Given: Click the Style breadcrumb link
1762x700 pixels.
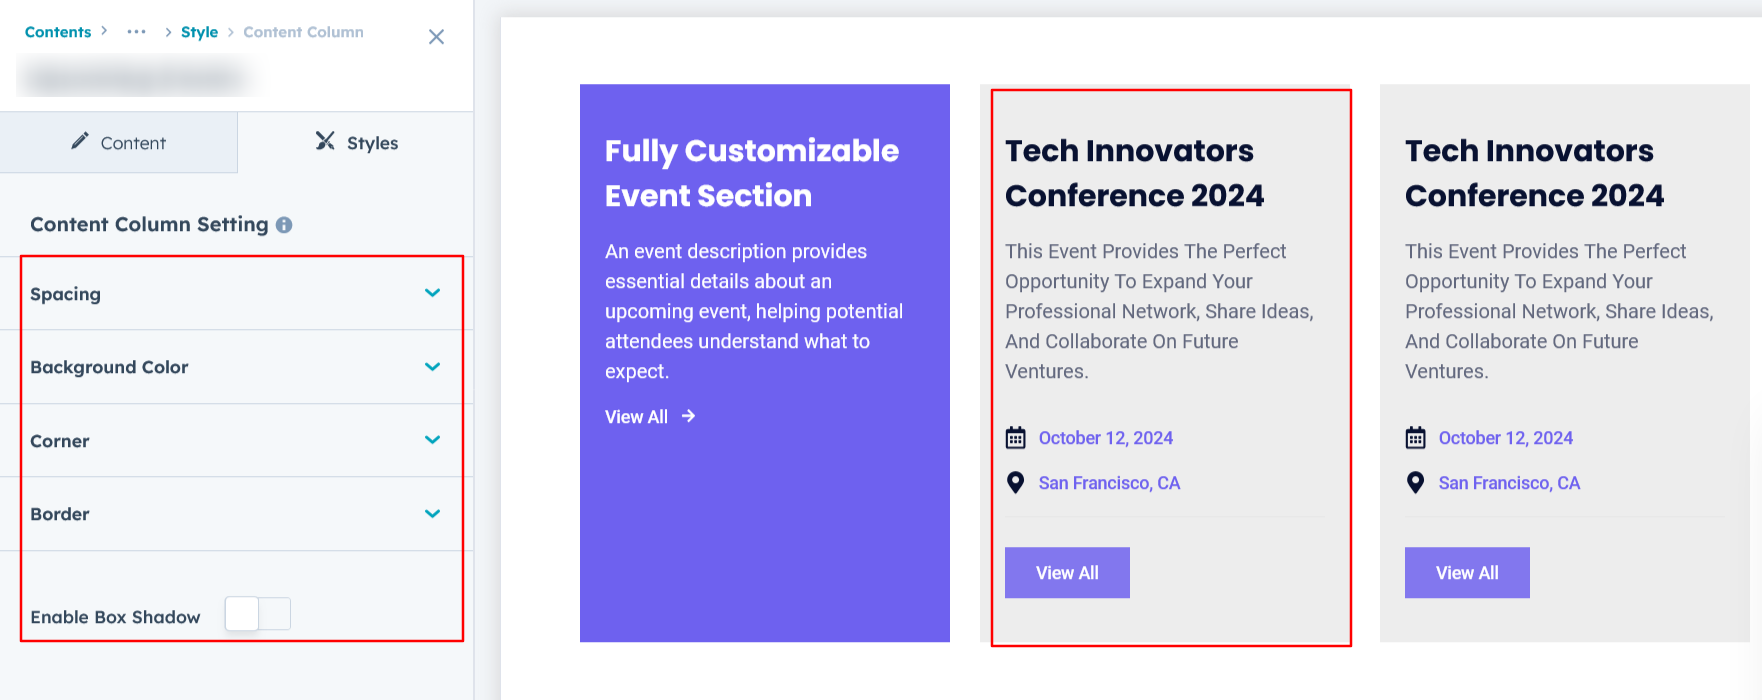Looking at the screenshot, I should [199, 32].
